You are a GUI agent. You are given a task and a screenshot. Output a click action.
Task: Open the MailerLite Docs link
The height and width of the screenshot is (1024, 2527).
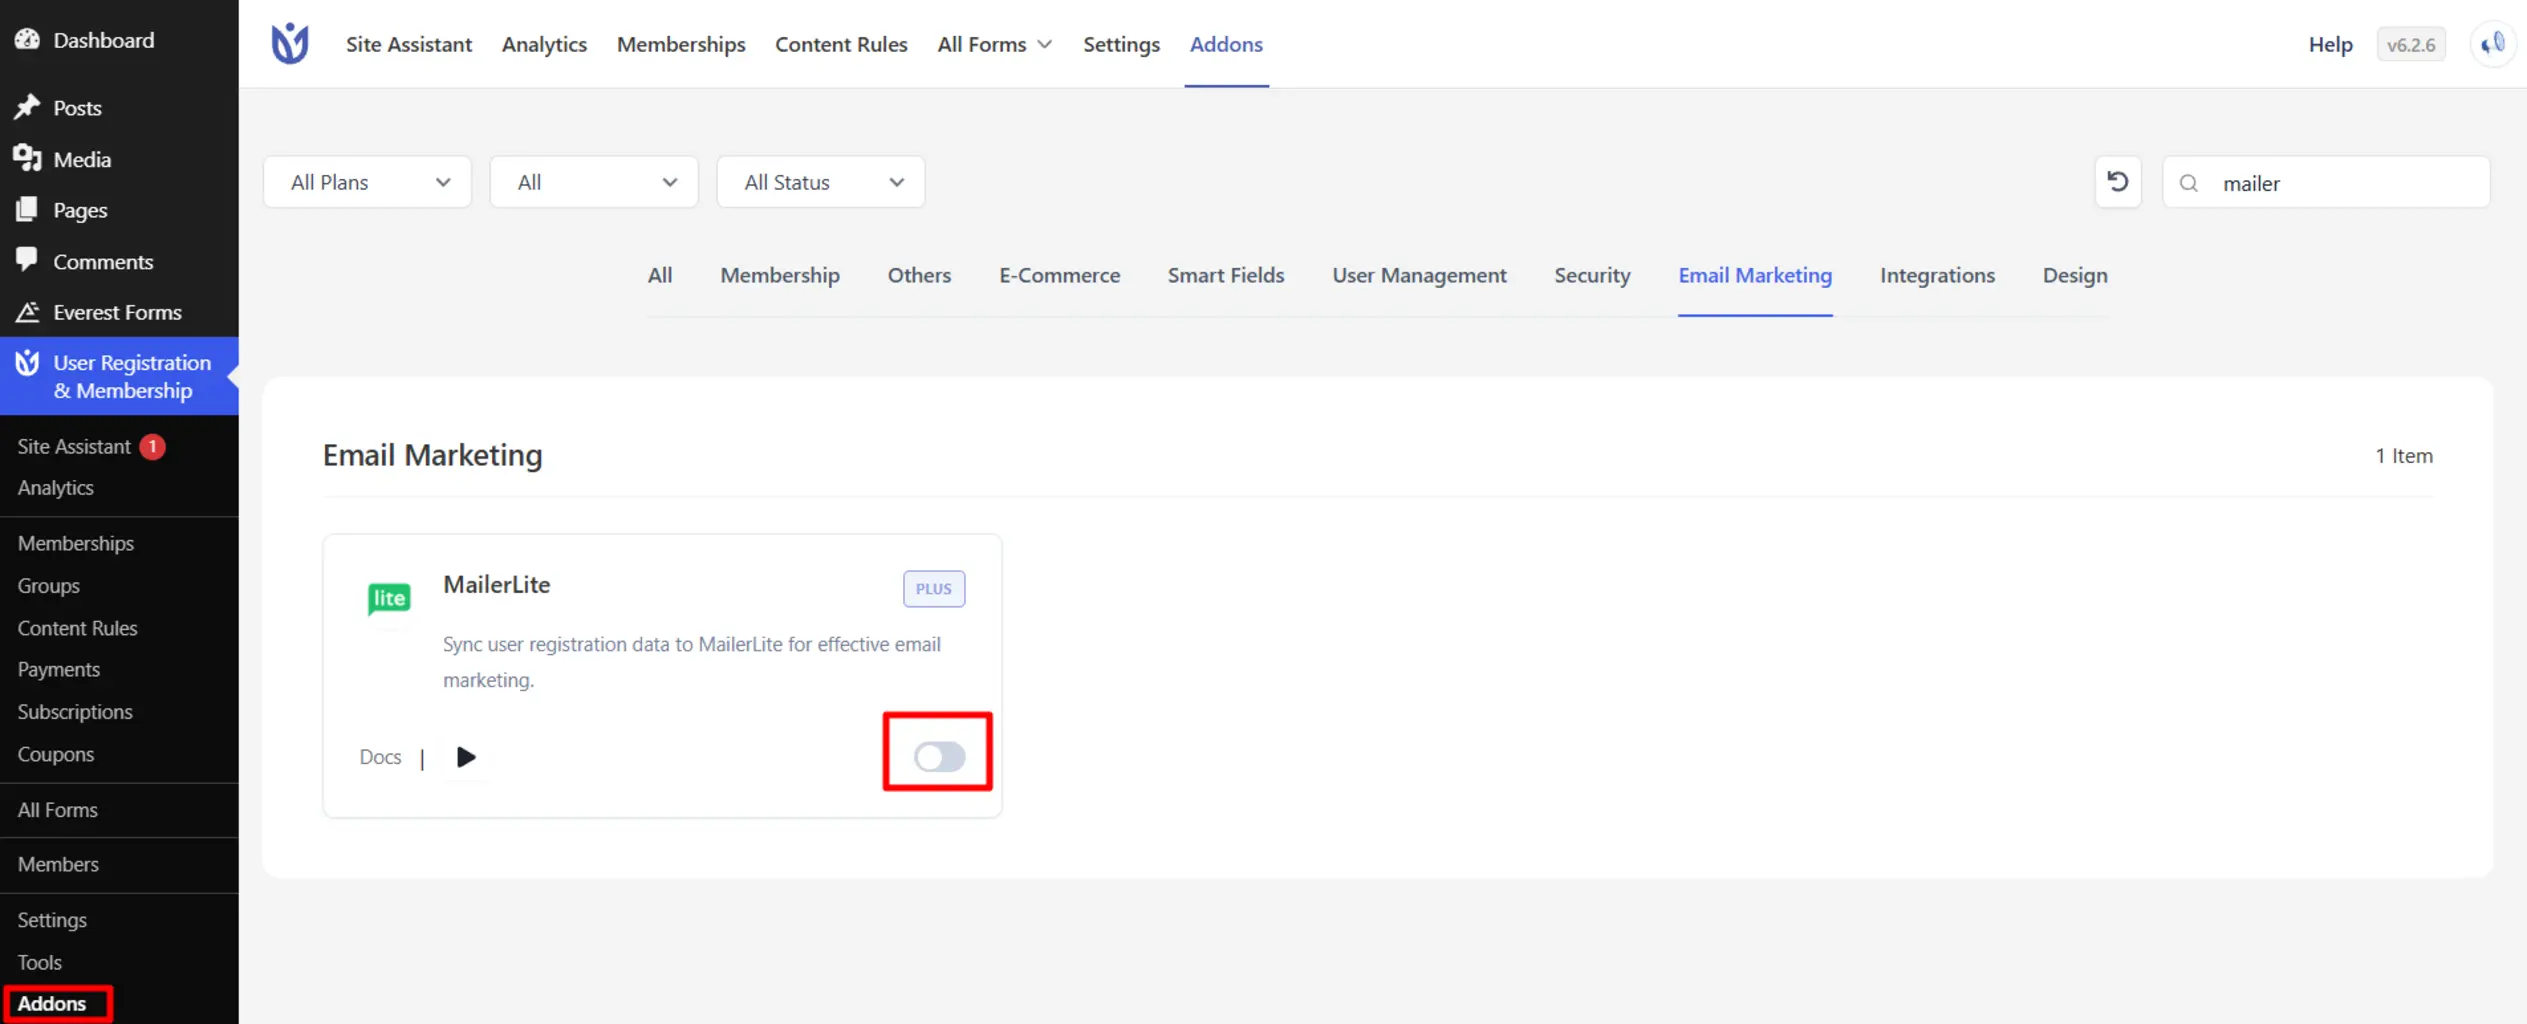[380, 757]
